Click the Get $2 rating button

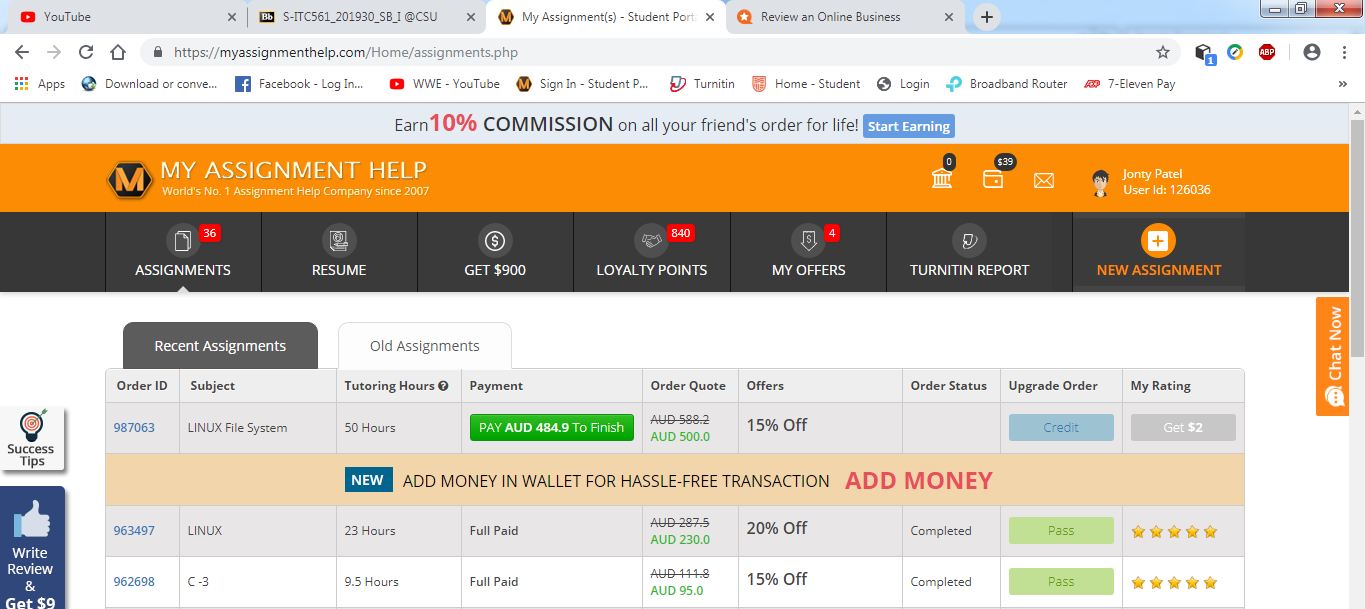point(1183,427)
